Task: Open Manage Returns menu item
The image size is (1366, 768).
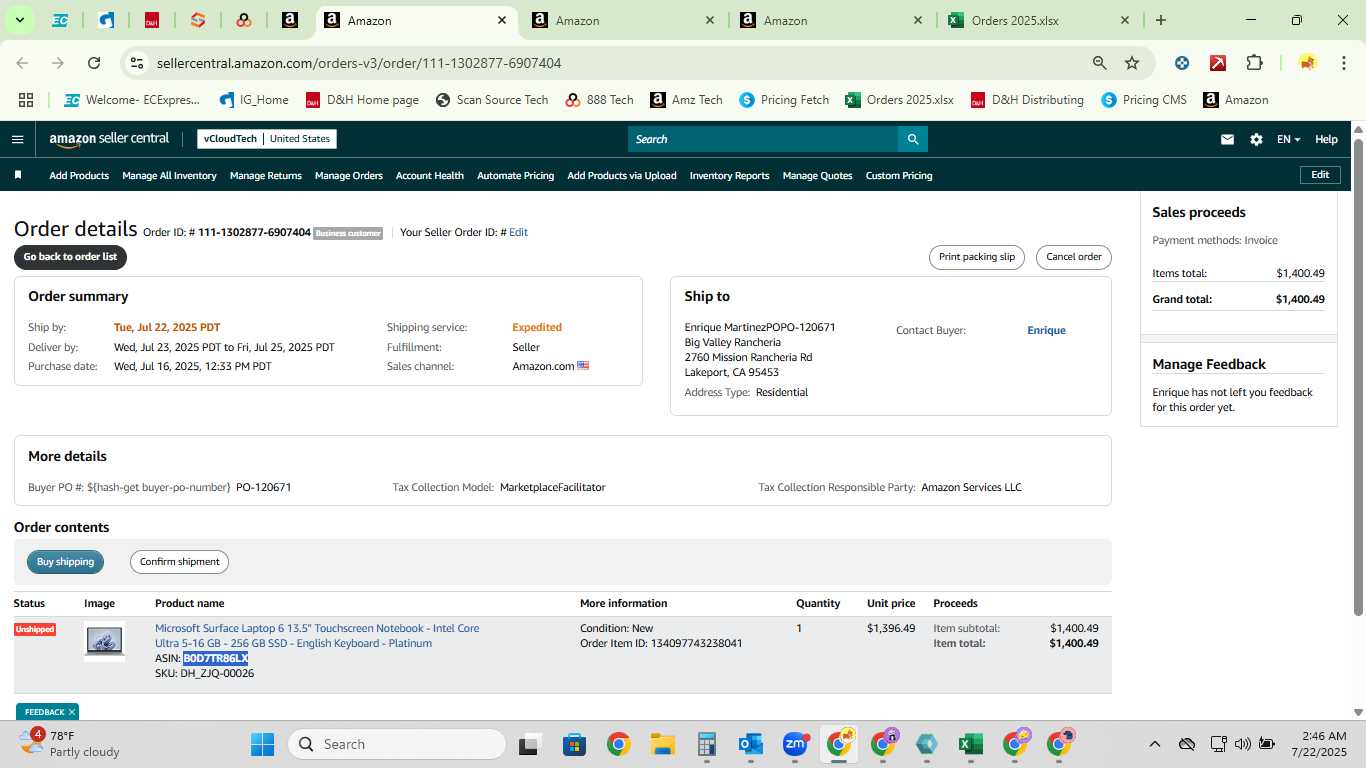Action: coord(265,175)
